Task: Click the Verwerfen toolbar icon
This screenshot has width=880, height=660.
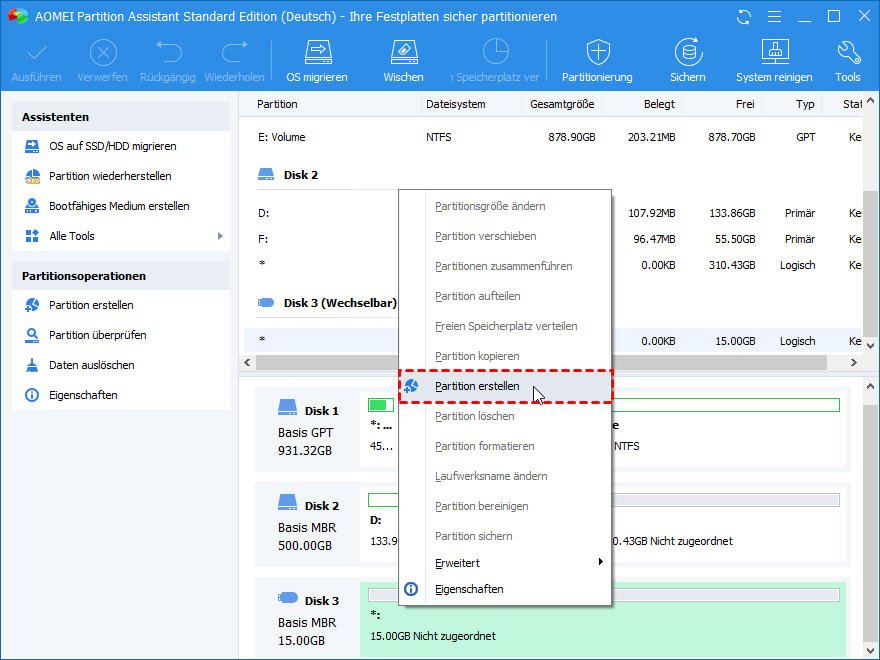Action: click(x=103, y=54)
